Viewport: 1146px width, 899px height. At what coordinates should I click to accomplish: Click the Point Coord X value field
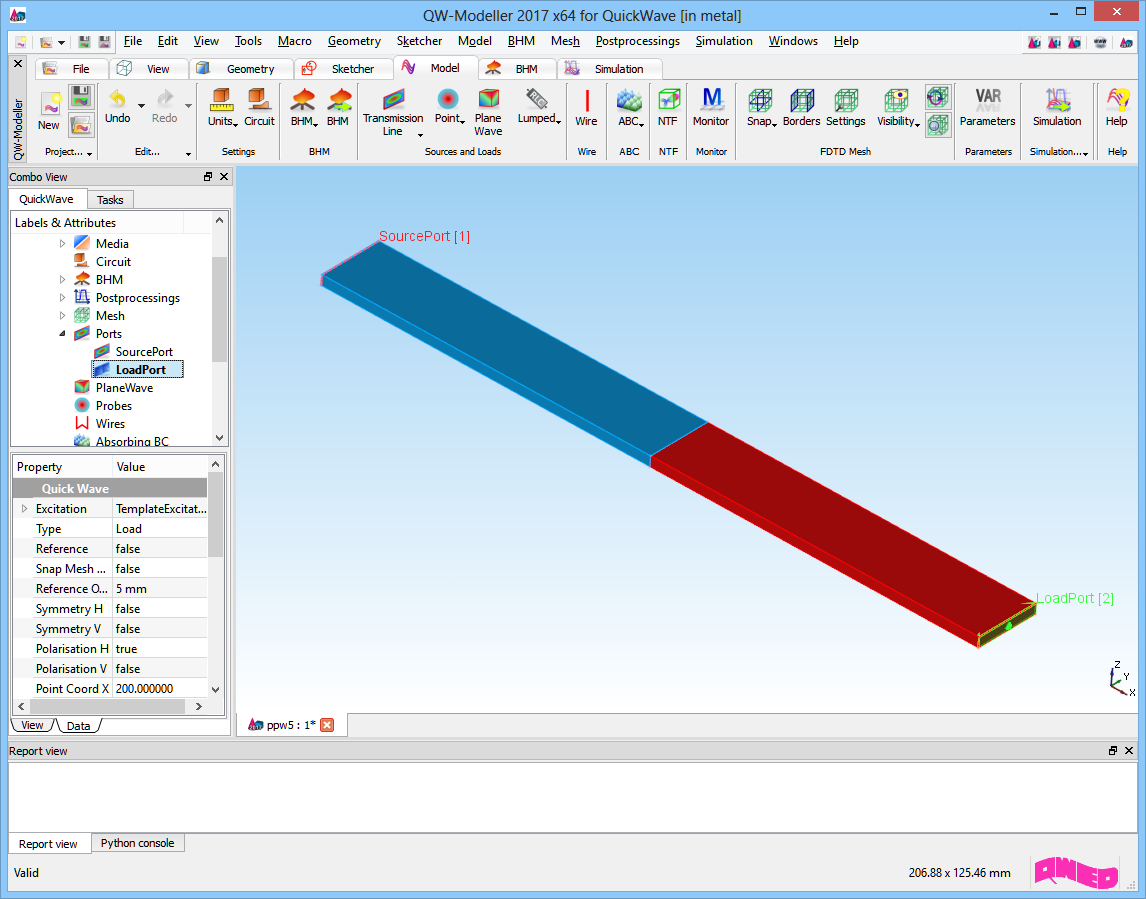click(x=160, y=689)
